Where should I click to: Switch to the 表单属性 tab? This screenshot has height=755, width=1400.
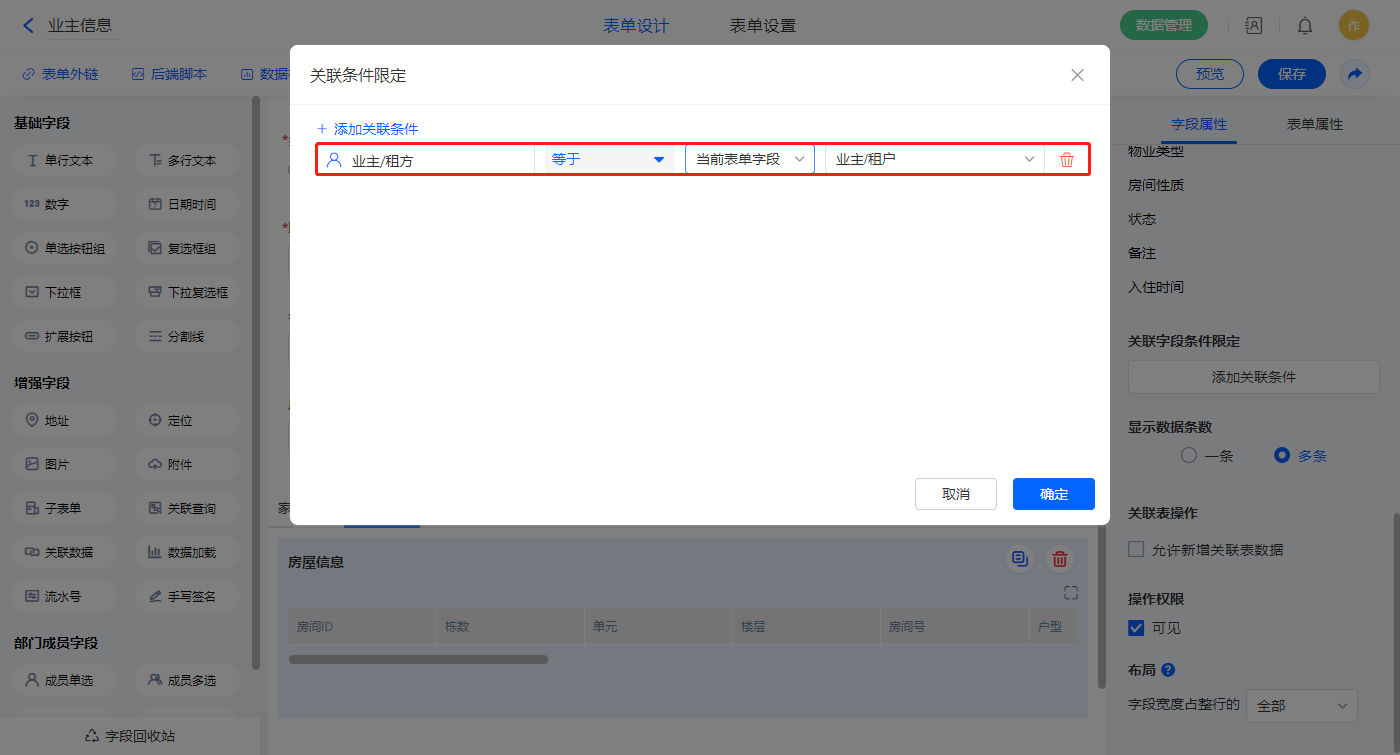1314,124
